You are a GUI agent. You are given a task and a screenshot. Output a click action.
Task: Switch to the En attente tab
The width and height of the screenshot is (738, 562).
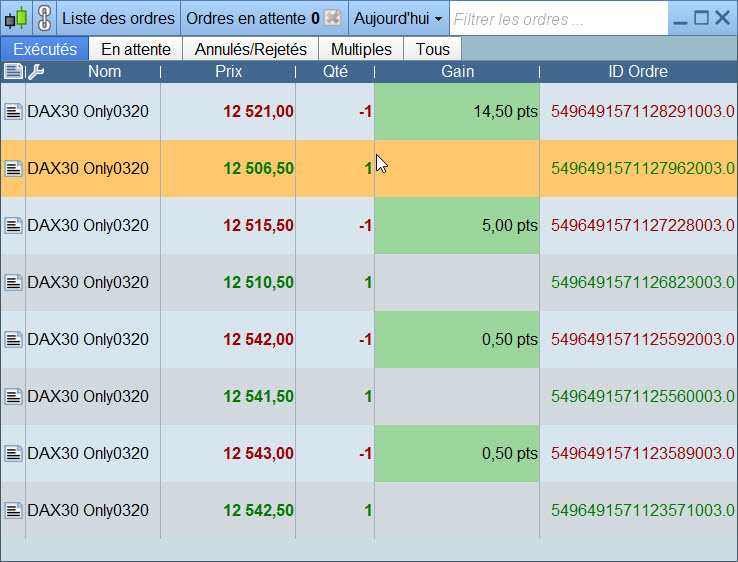point(136,49)
